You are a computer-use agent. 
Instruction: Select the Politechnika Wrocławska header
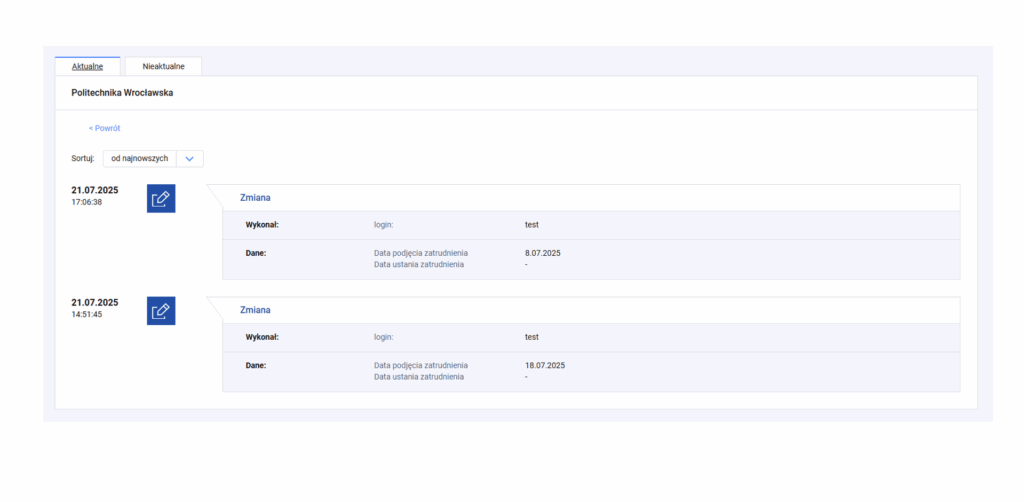(x=122, y=93)
